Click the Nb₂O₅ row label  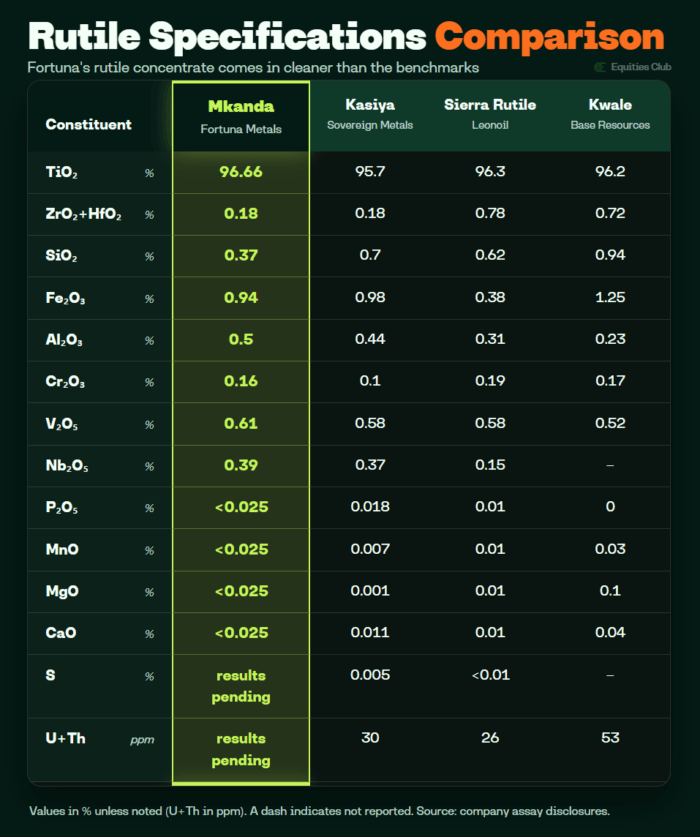[67, 465]
